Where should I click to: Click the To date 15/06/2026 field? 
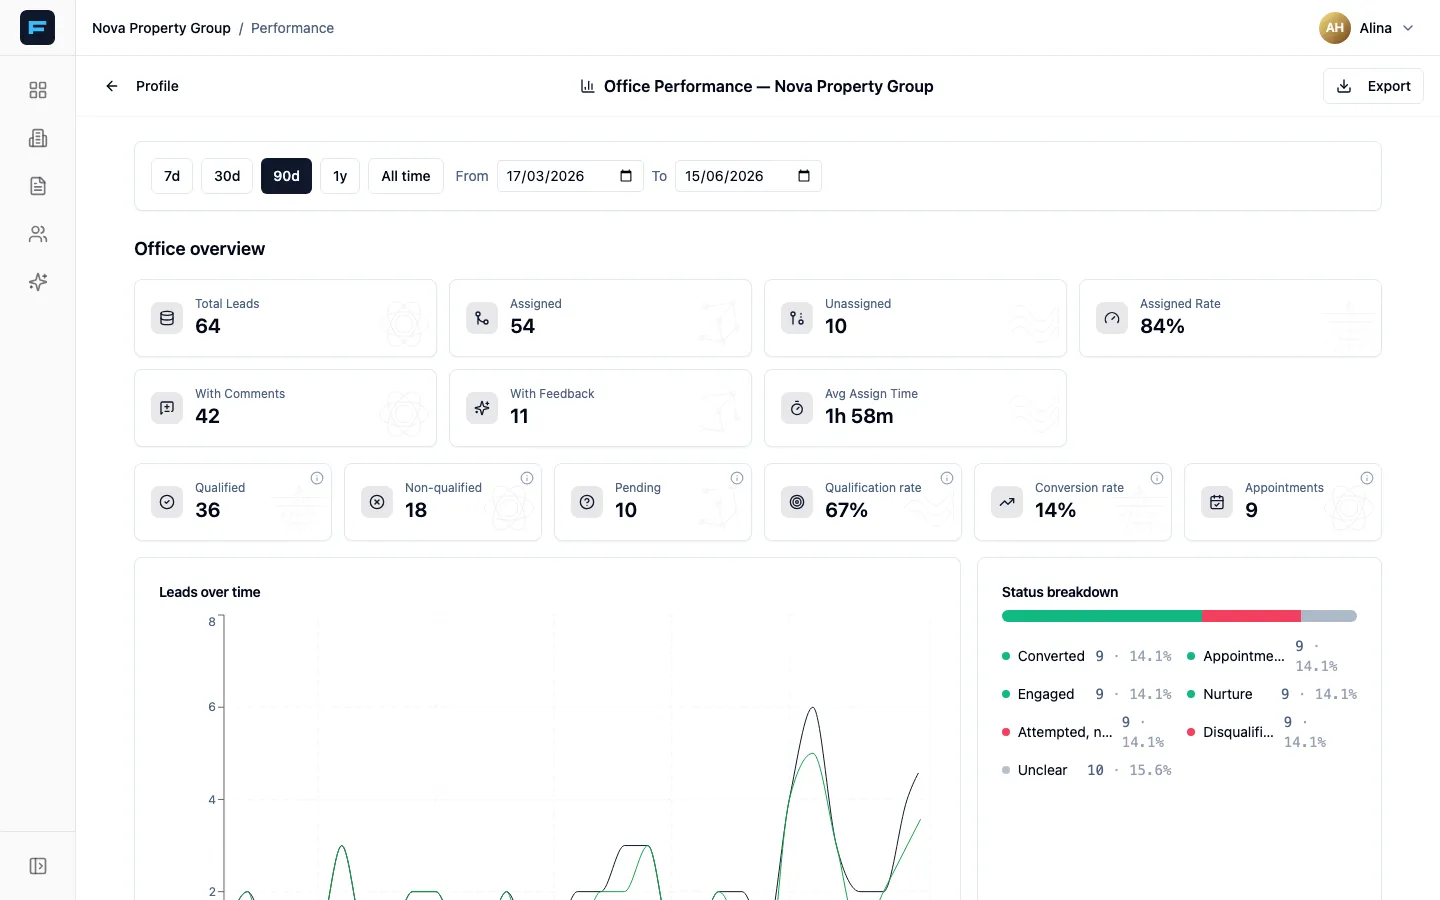(748, 176)
